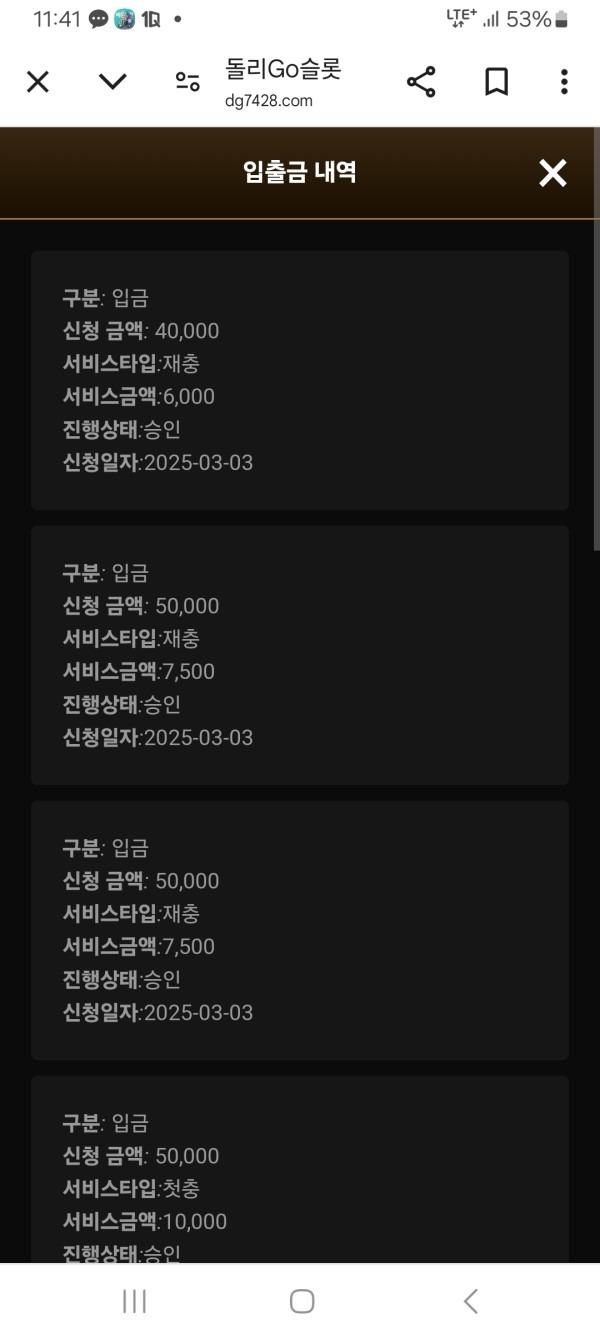Collapse the page with the down chevron
Image resolution: width=600 pixels, height=1338 pixels.
(x=112, y=81)
